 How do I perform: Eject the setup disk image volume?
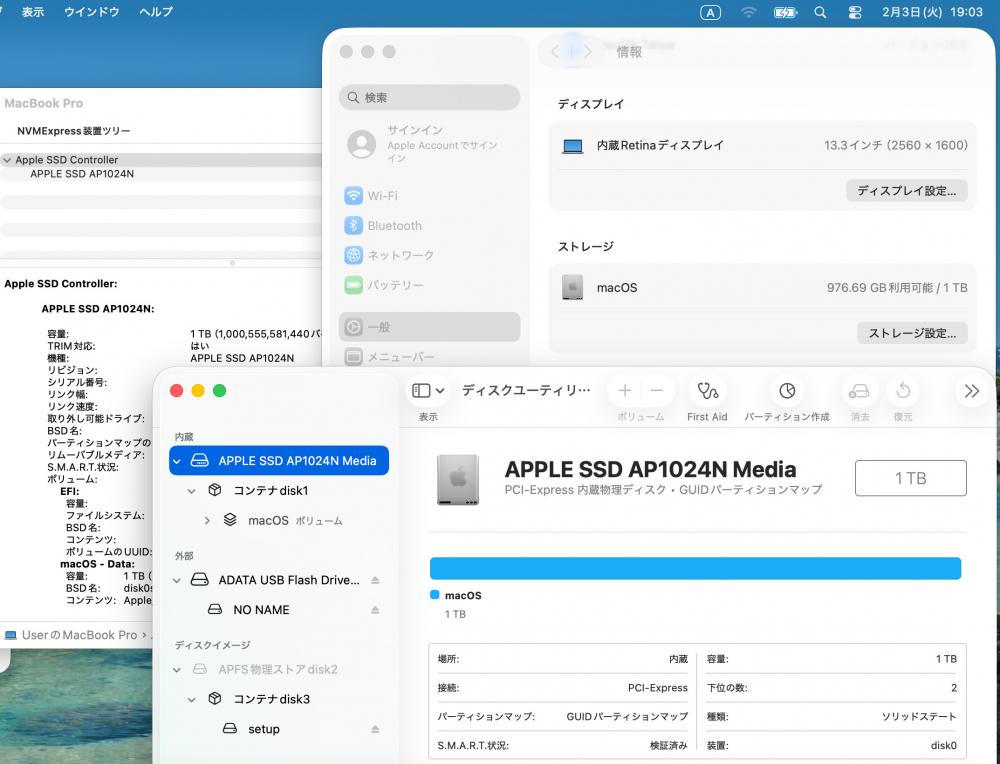(x=375, y=730)
